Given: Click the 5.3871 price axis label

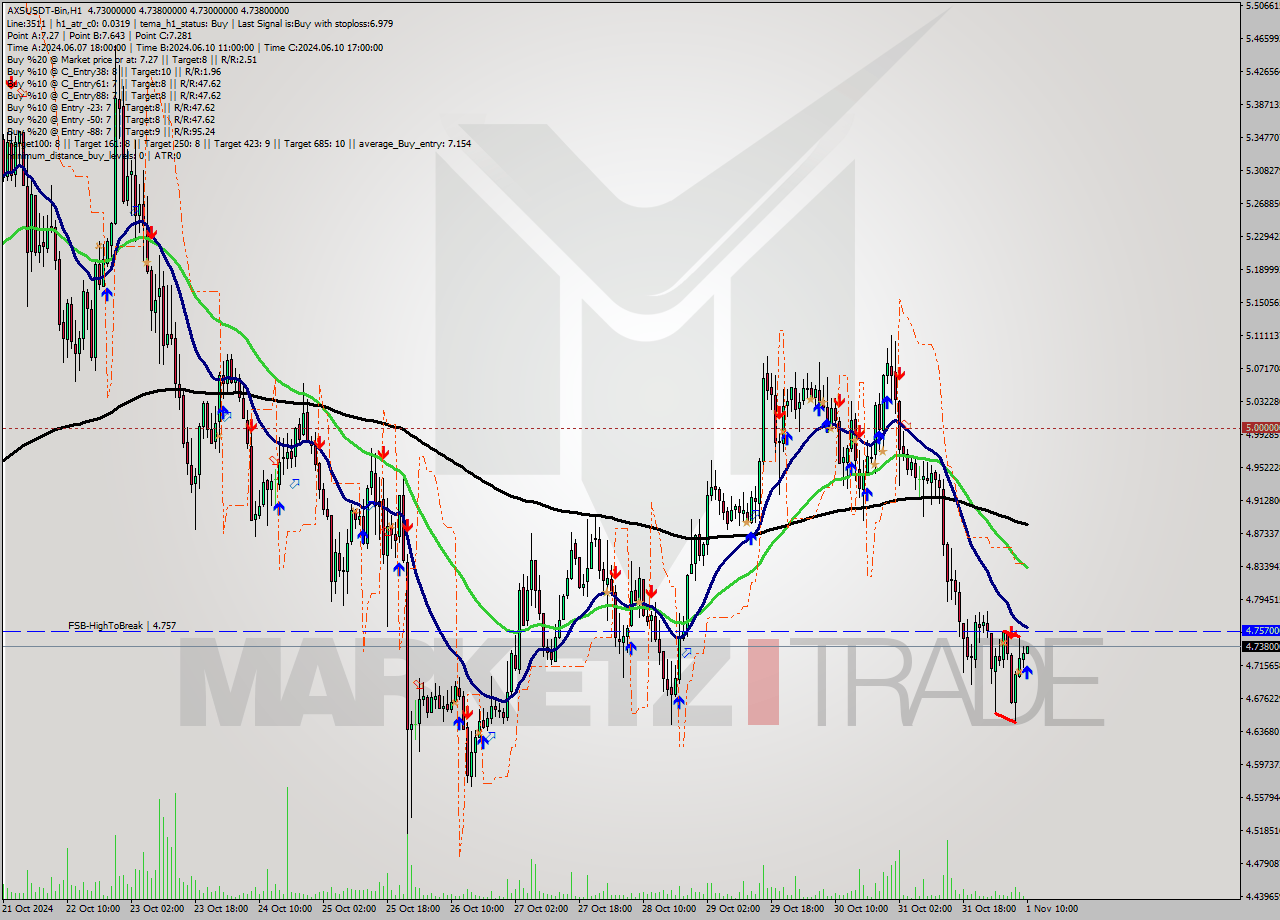Looking at the screenshot, I should pos(1261,104).
